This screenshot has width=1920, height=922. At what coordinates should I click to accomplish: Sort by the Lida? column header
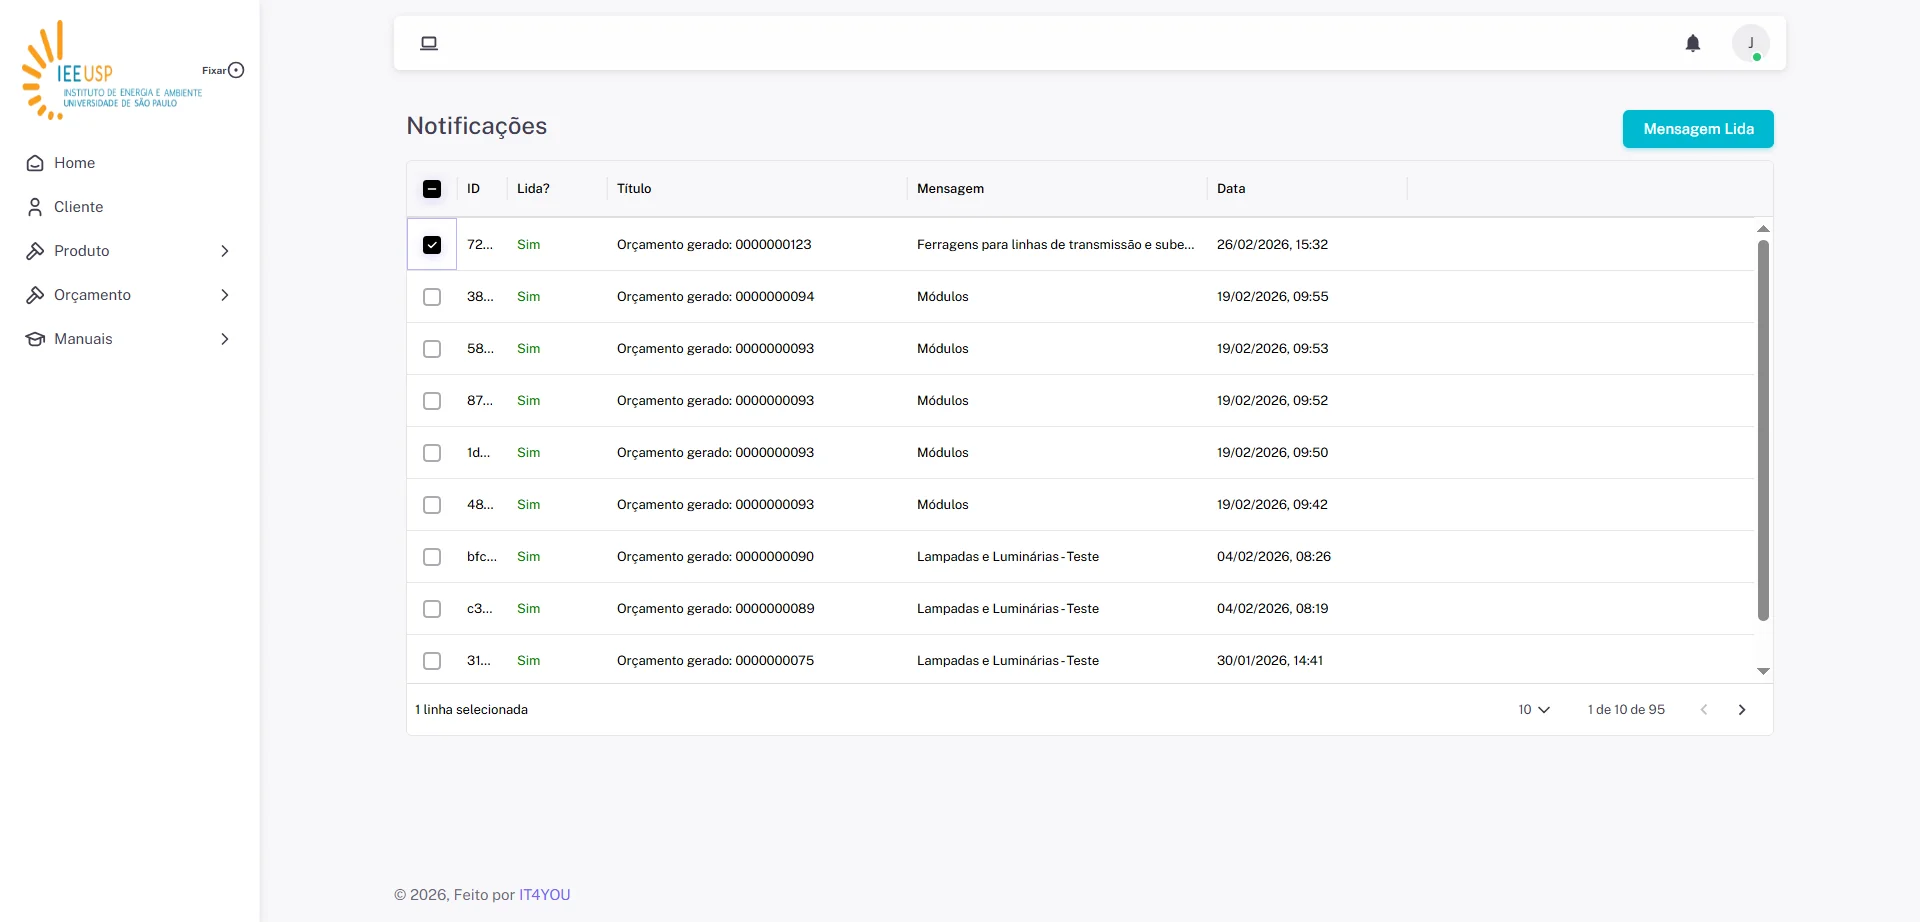click(533, 189)
